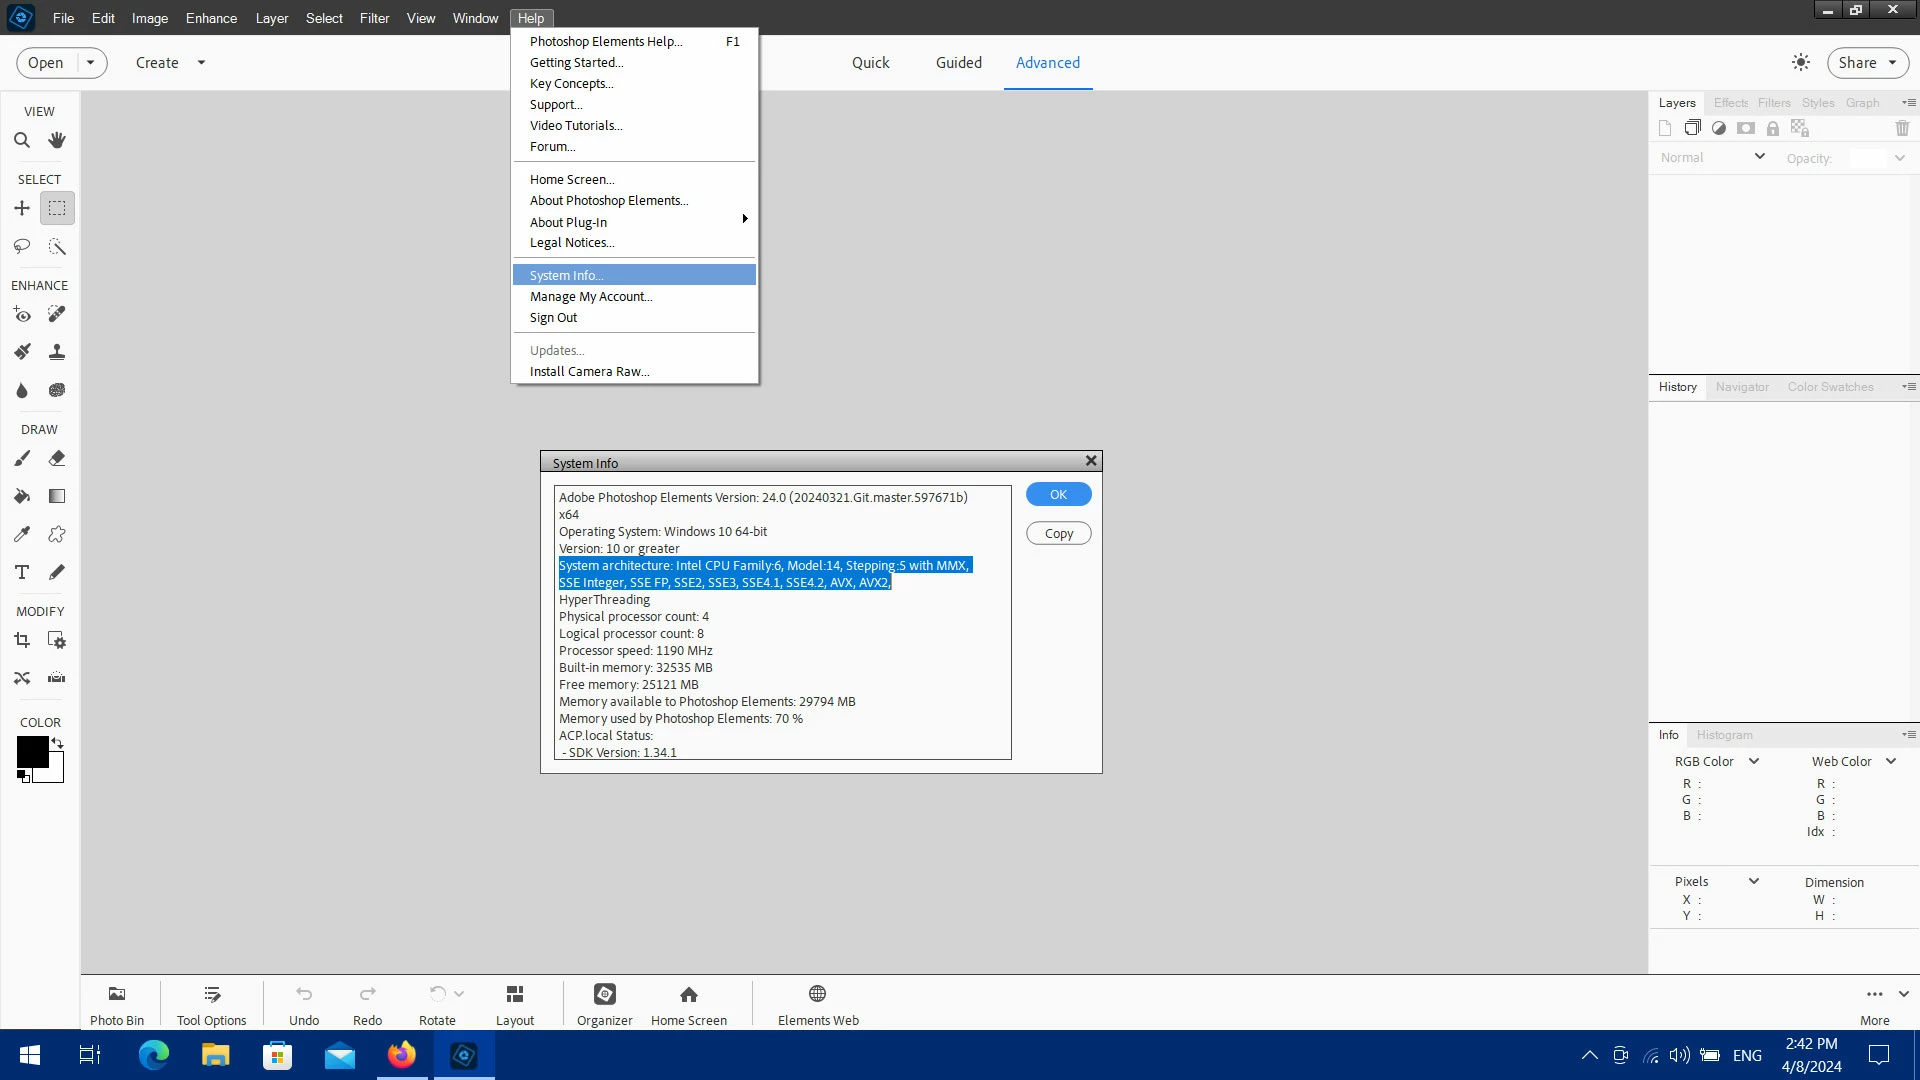This screenshot has width=1920, height=1080.
Task: Expand the RGB Color mode dropdown
Action: click(1754, 761)
